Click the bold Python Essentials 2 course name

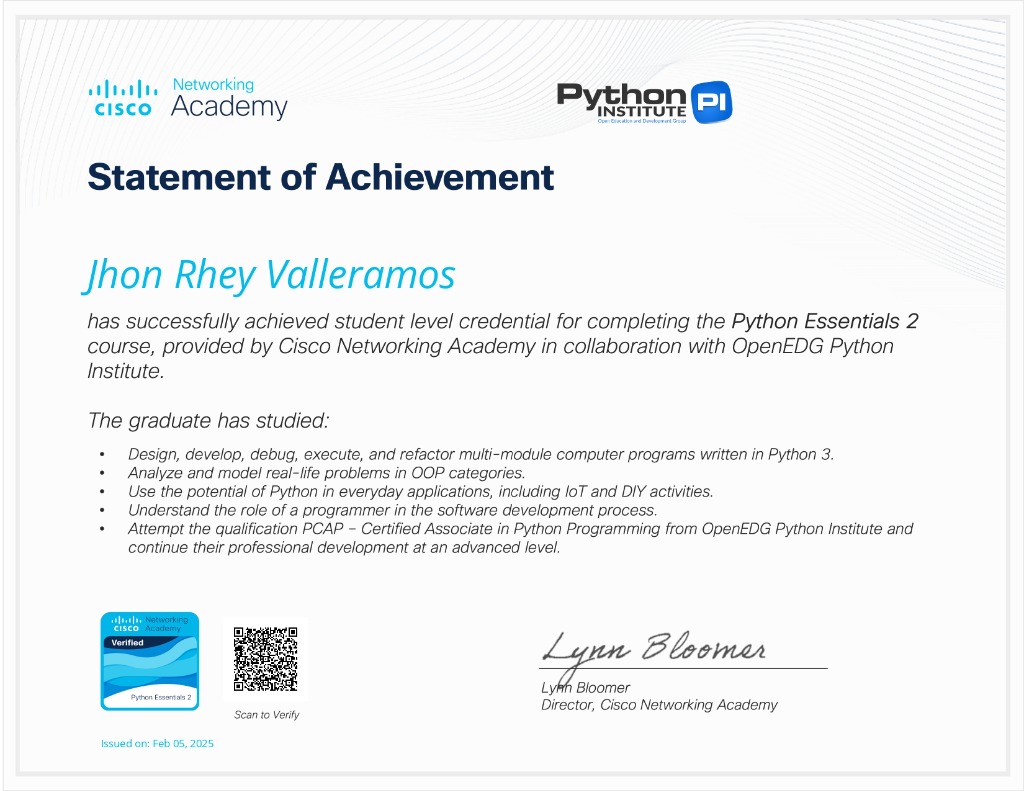825,321
